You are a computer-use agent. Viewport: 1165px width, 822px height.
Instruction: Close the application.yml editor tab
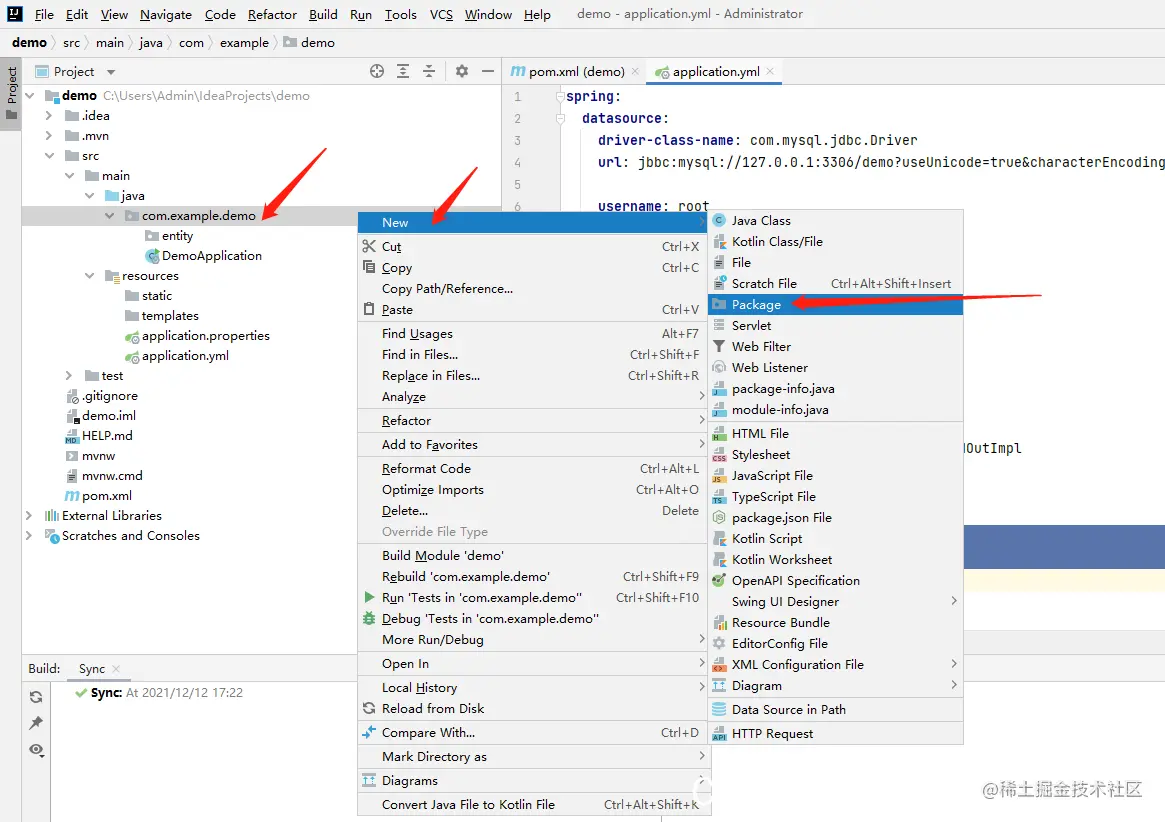[x=770, y=71]
